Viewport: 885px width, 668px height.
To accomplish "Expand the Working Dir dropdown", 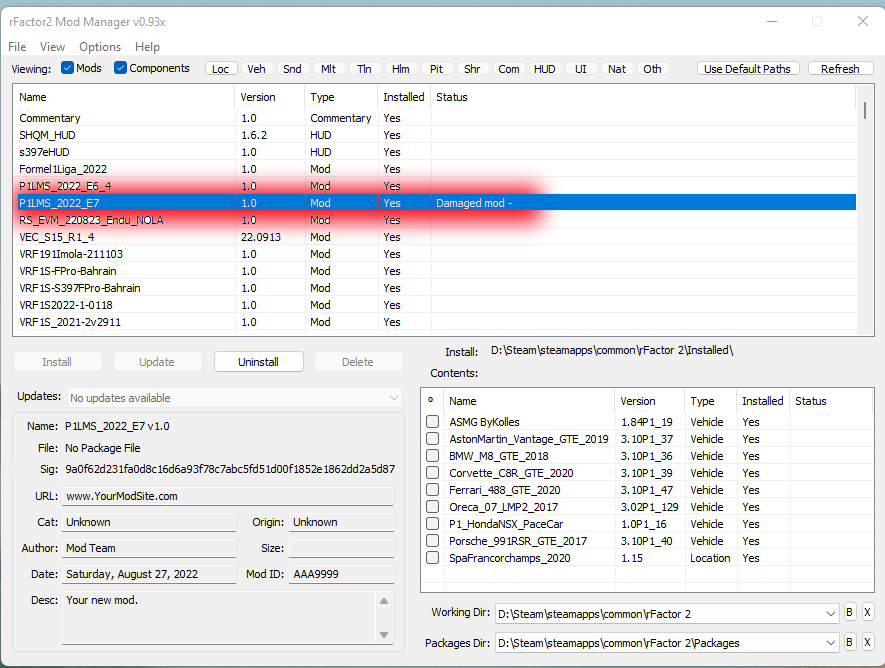I will pyautogui.click(x=831, y=613).
